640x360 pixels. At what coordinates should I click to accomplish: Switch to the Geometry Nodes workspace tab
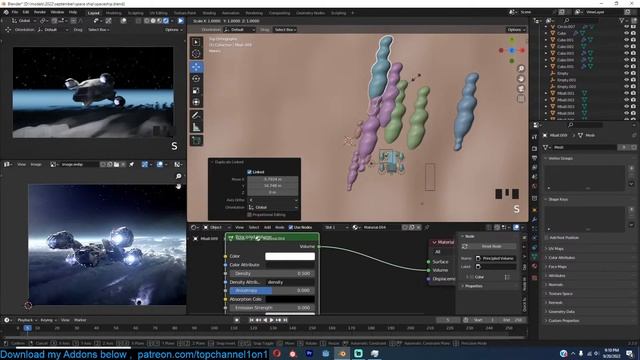click(310, 13)
